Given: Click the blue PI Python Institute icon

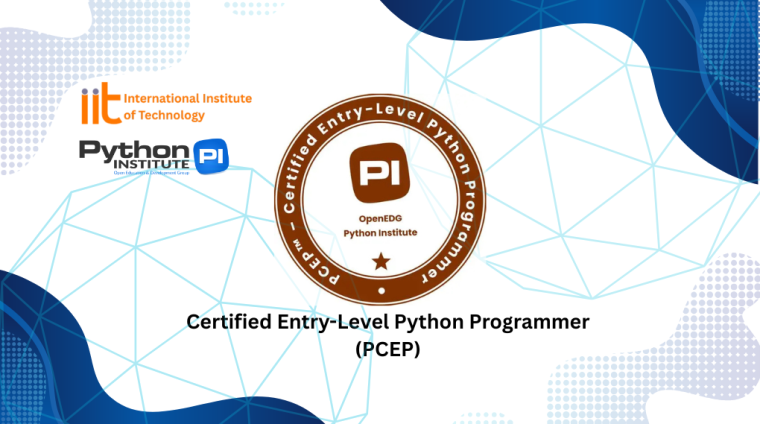Looking at the screenshot, I should tap(211, 157).
